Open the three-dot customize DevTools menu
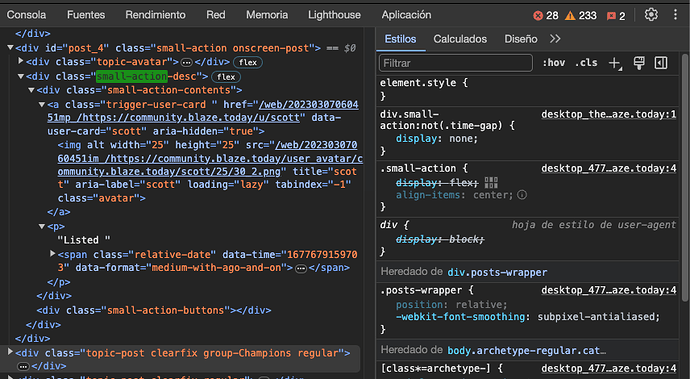The image size is (690, 379). point(675,15)
